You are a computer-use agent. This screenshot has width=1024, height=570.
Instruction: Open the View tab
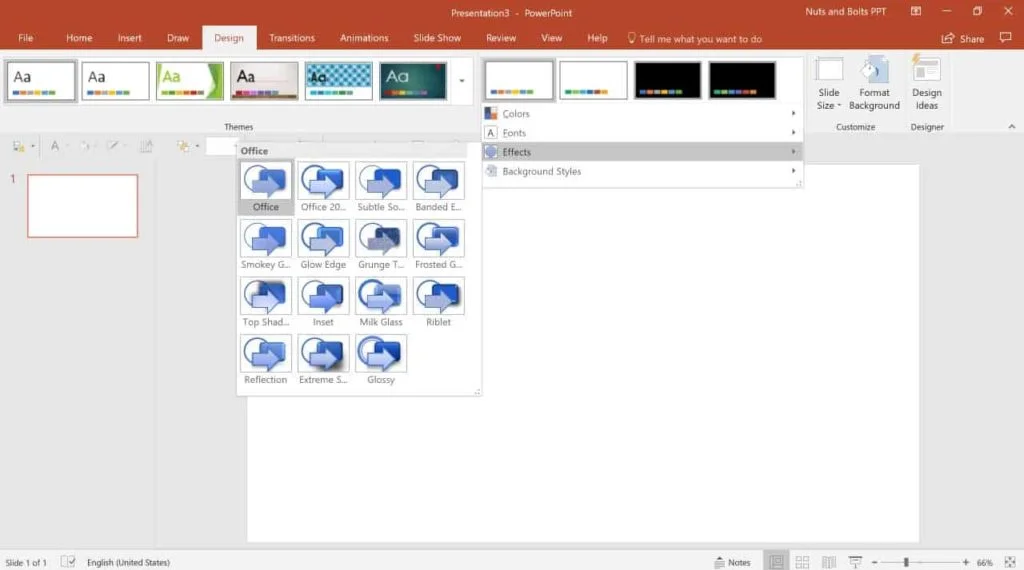tap(551, 38)
